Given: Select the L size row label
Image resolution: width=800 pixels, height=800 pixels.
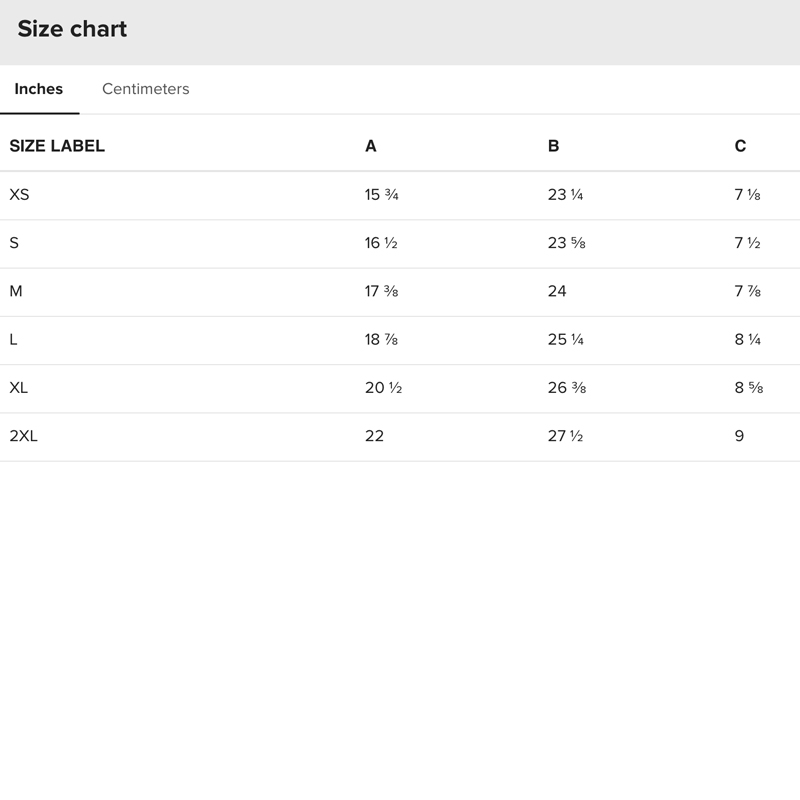Looking at the screenshot, I should 13,339.
